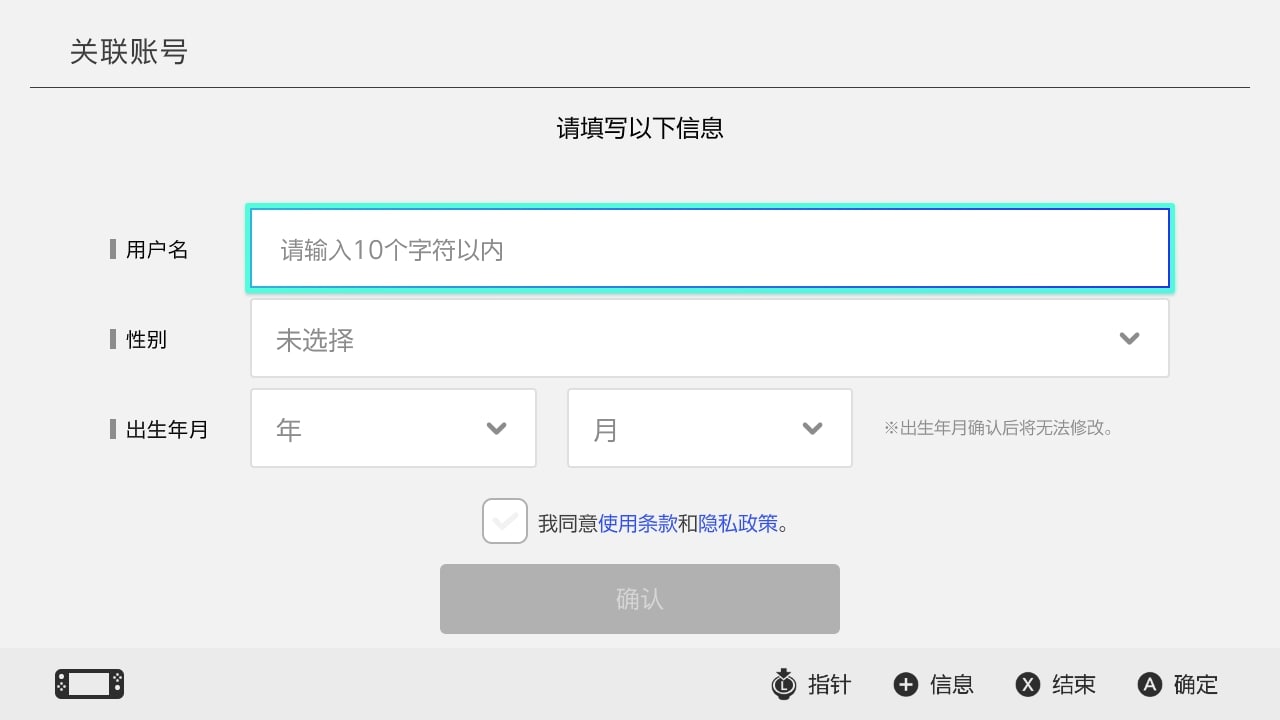Click the month dropdown chevron arrow

pos(812,429)
